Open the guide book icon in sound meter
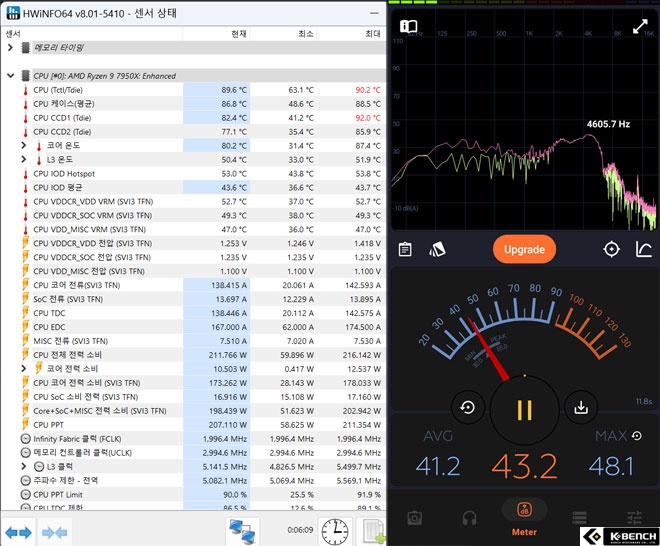660x546 pixels. tap(408, 26)
